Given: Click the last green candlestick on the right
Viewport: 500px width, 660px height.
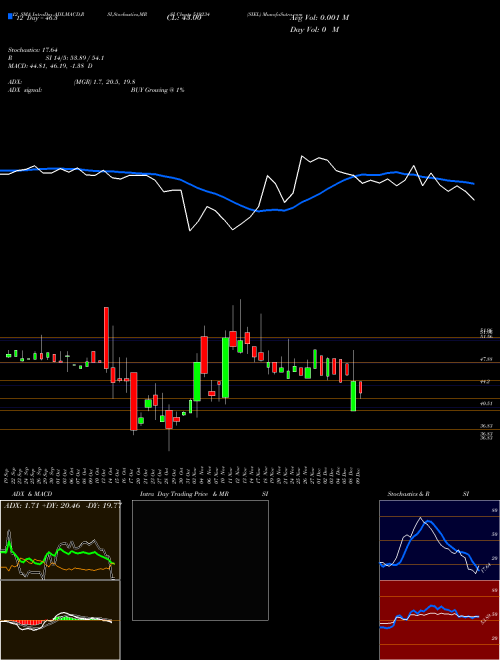Looking at the screenshot, I should click(x=354, y=396).
